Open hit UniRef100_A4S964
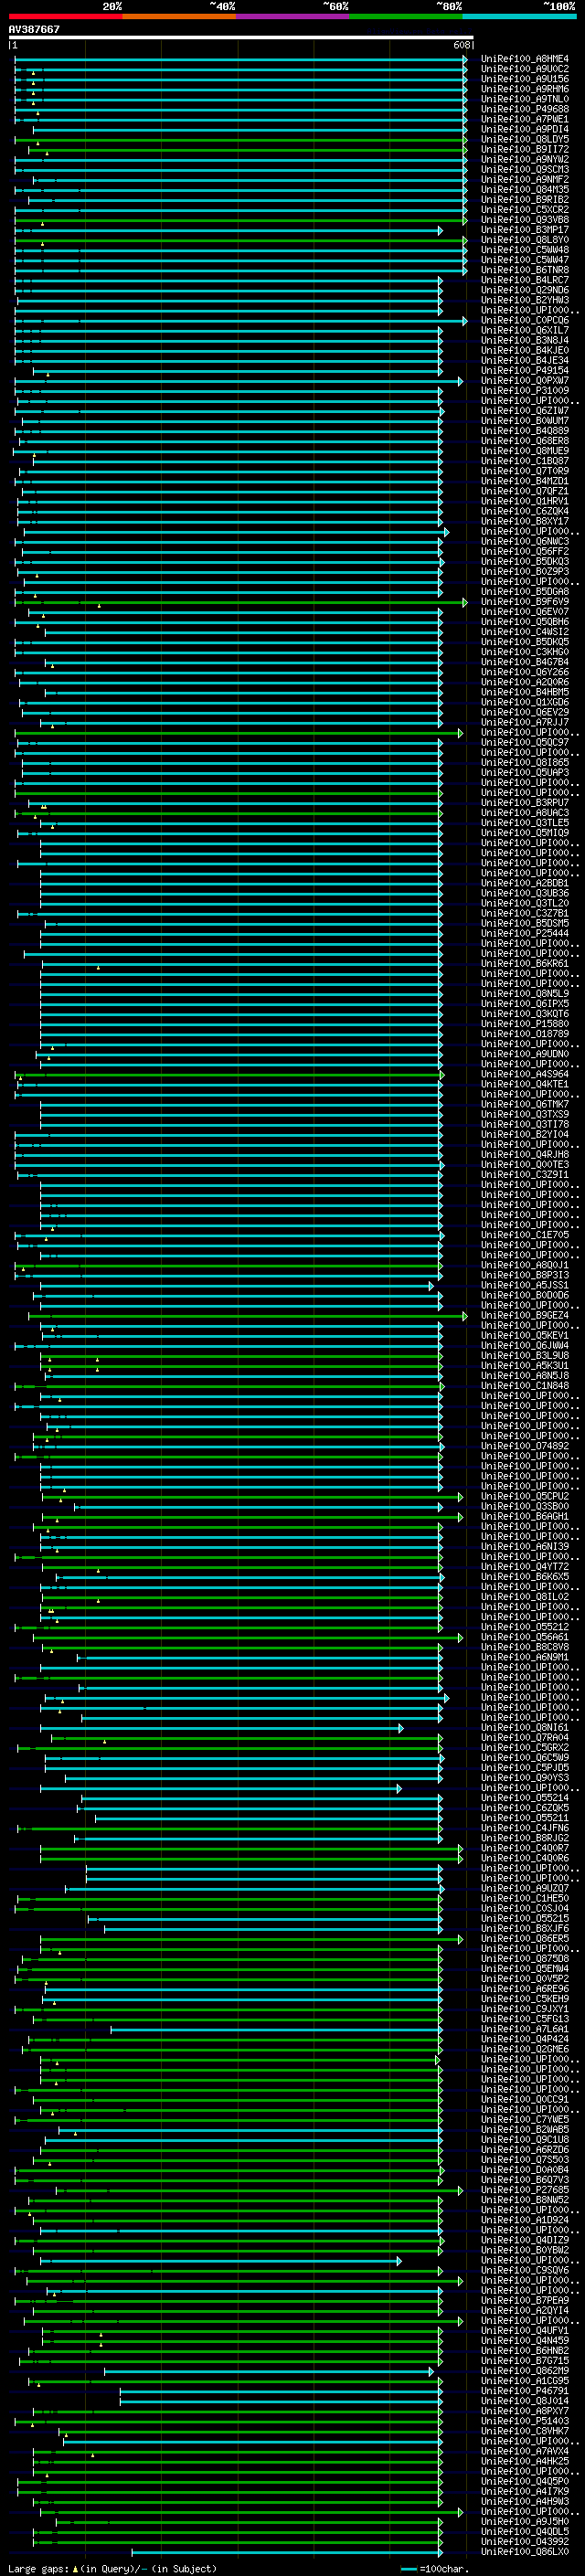This screenshot has width=585, height=2576. [x=525, y=1075]
